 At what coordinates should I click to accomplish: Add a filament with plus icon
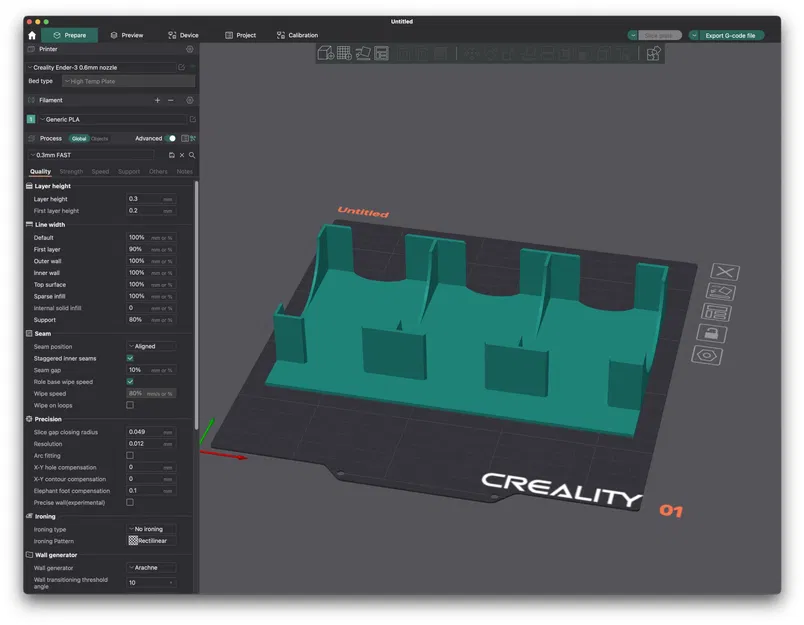(157, 100)
